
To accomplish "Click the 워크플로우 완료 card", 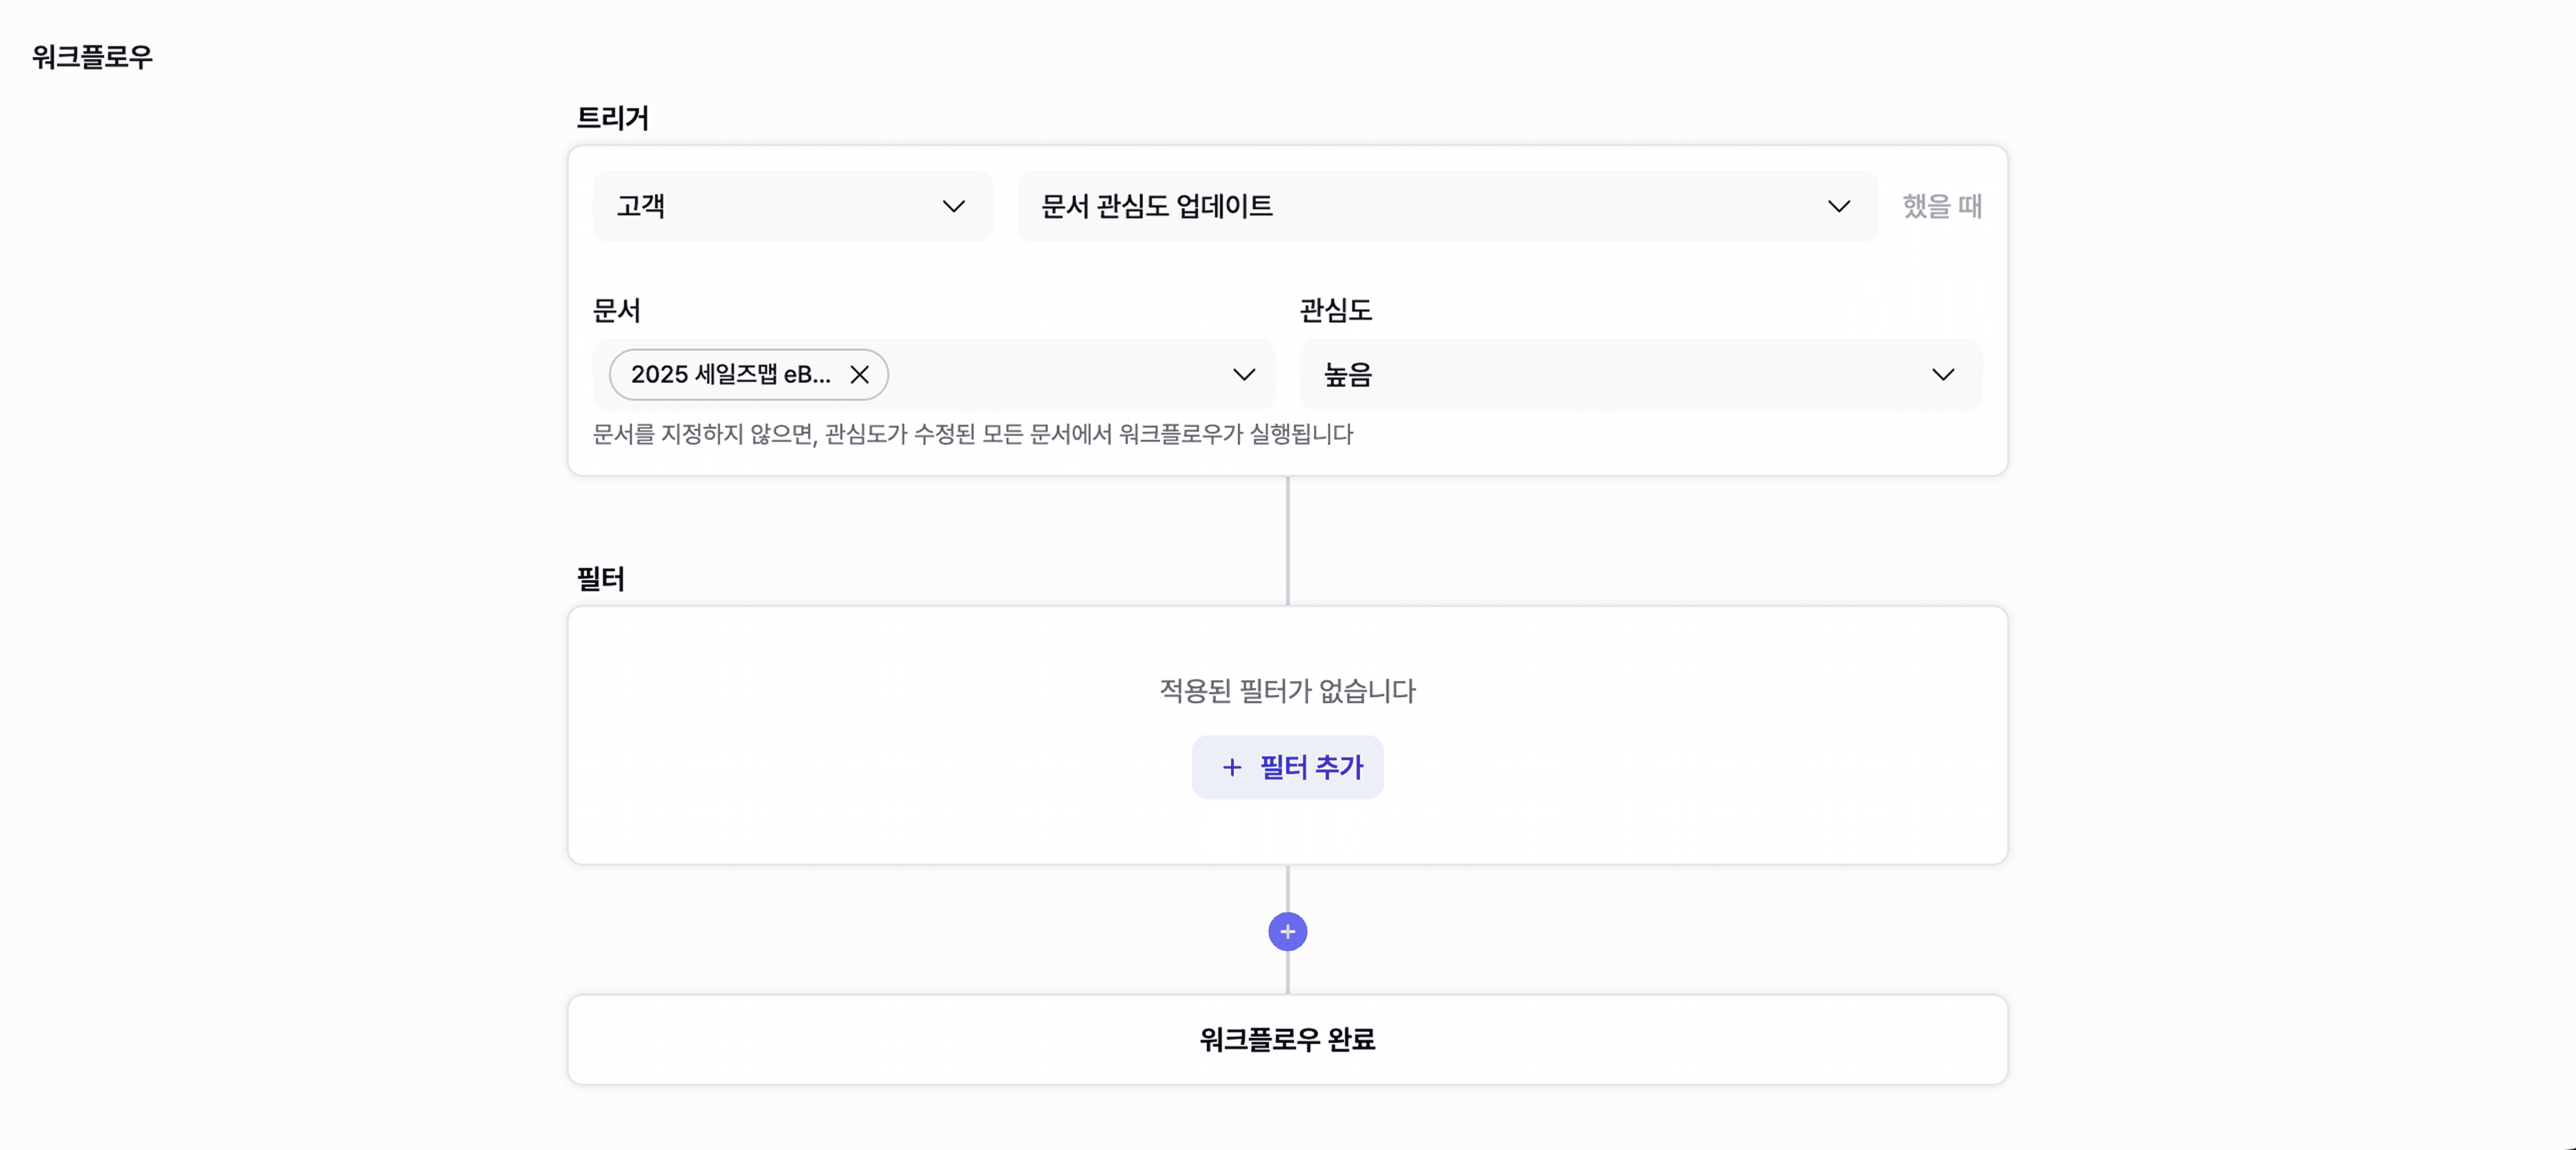I will [1287, 1039].
